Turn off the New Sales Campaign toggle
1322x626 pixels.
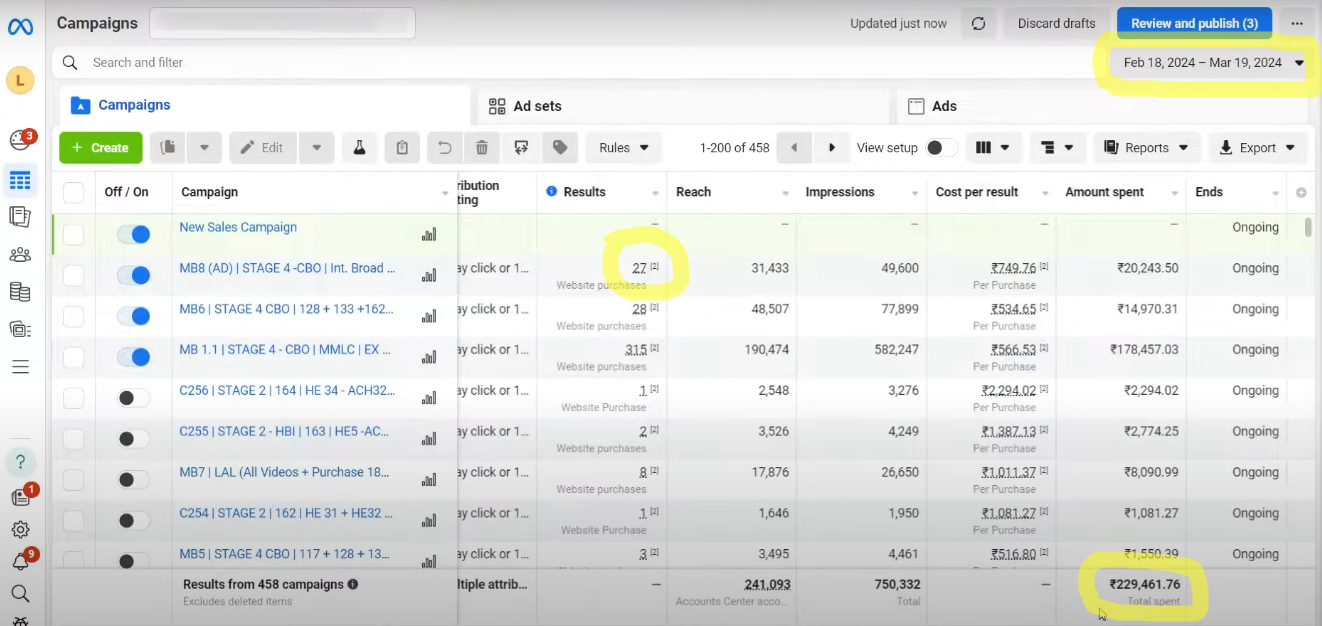click(x=133, y=235)
